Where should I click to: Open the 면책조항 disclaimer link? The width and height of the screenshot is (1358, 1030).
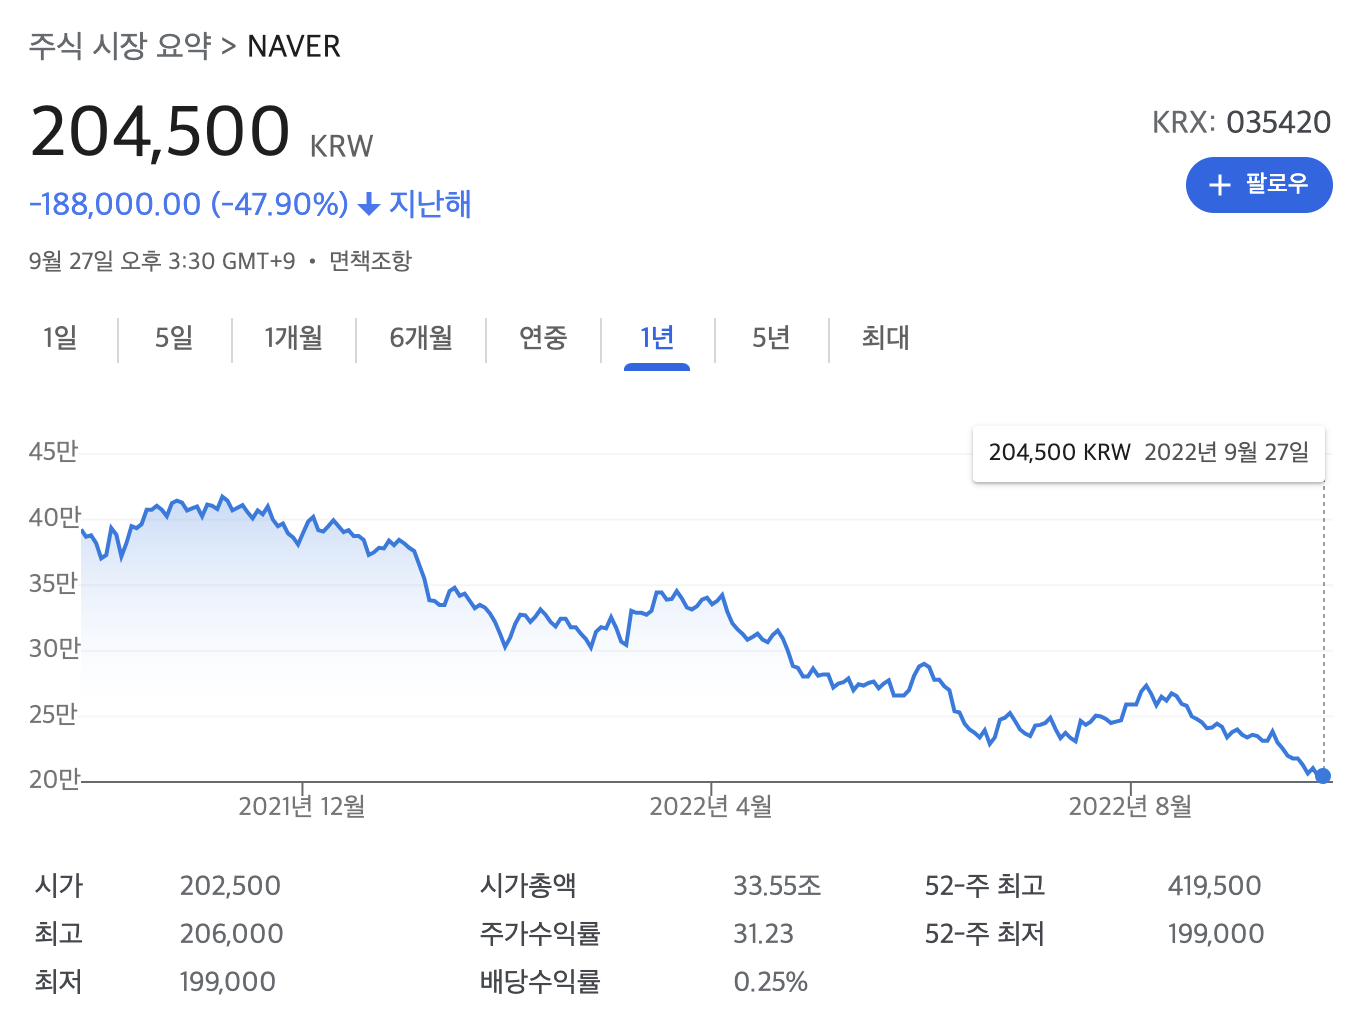click(x=369, y=261)
